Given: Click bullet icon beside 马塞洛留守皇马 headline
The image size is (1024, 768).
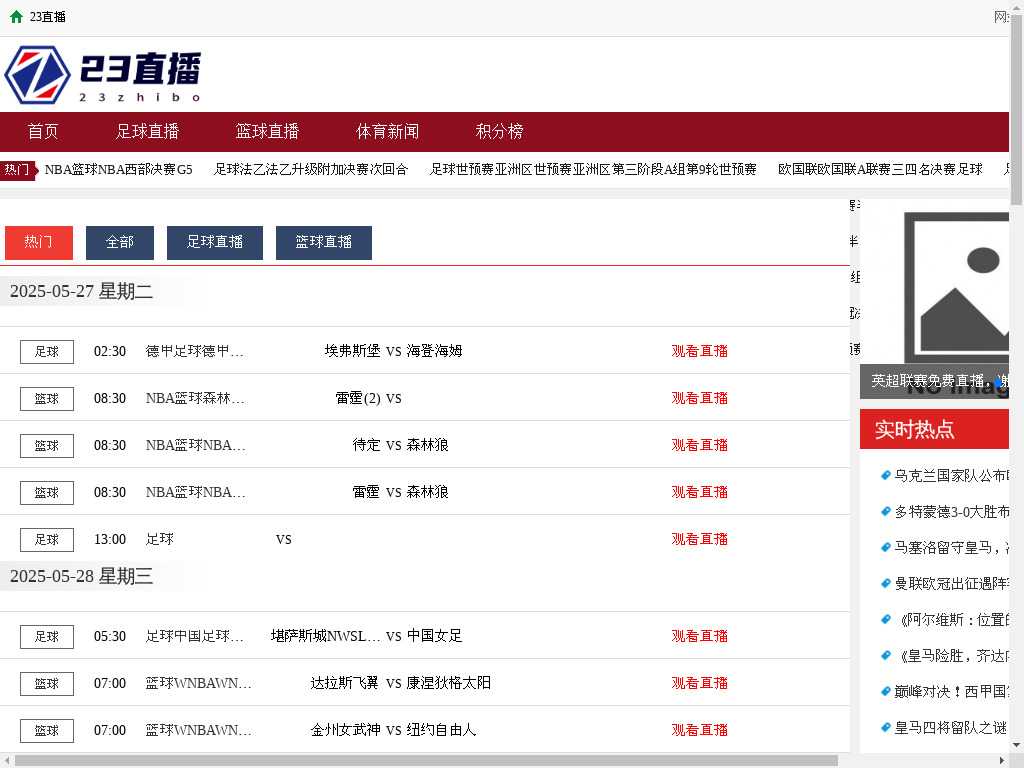Looking at the screenshot, I should (886, 547).
